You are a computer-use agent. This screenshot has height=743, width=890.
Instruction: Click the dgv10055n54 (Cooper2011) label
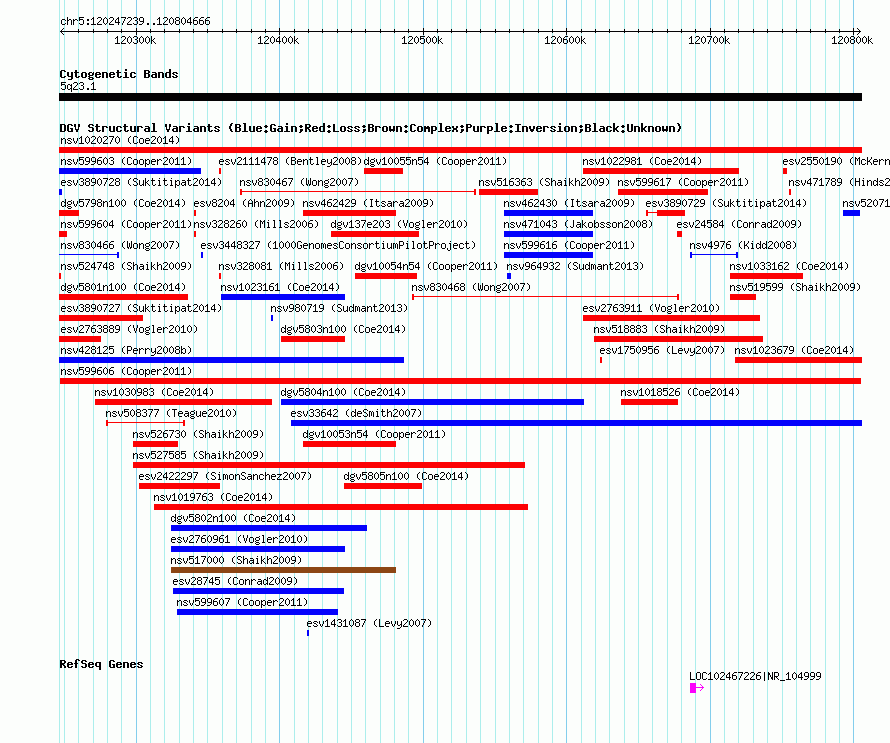pyautogui.click(x=435, y=161)
